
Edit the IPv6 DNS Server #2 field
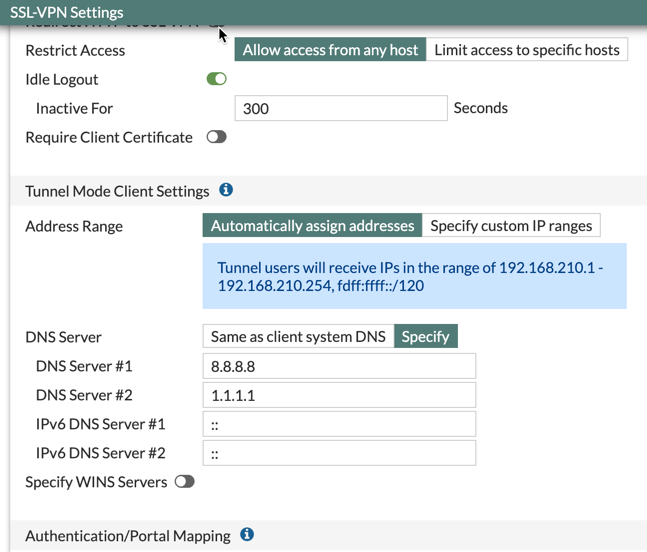click(x=339, y=453)
